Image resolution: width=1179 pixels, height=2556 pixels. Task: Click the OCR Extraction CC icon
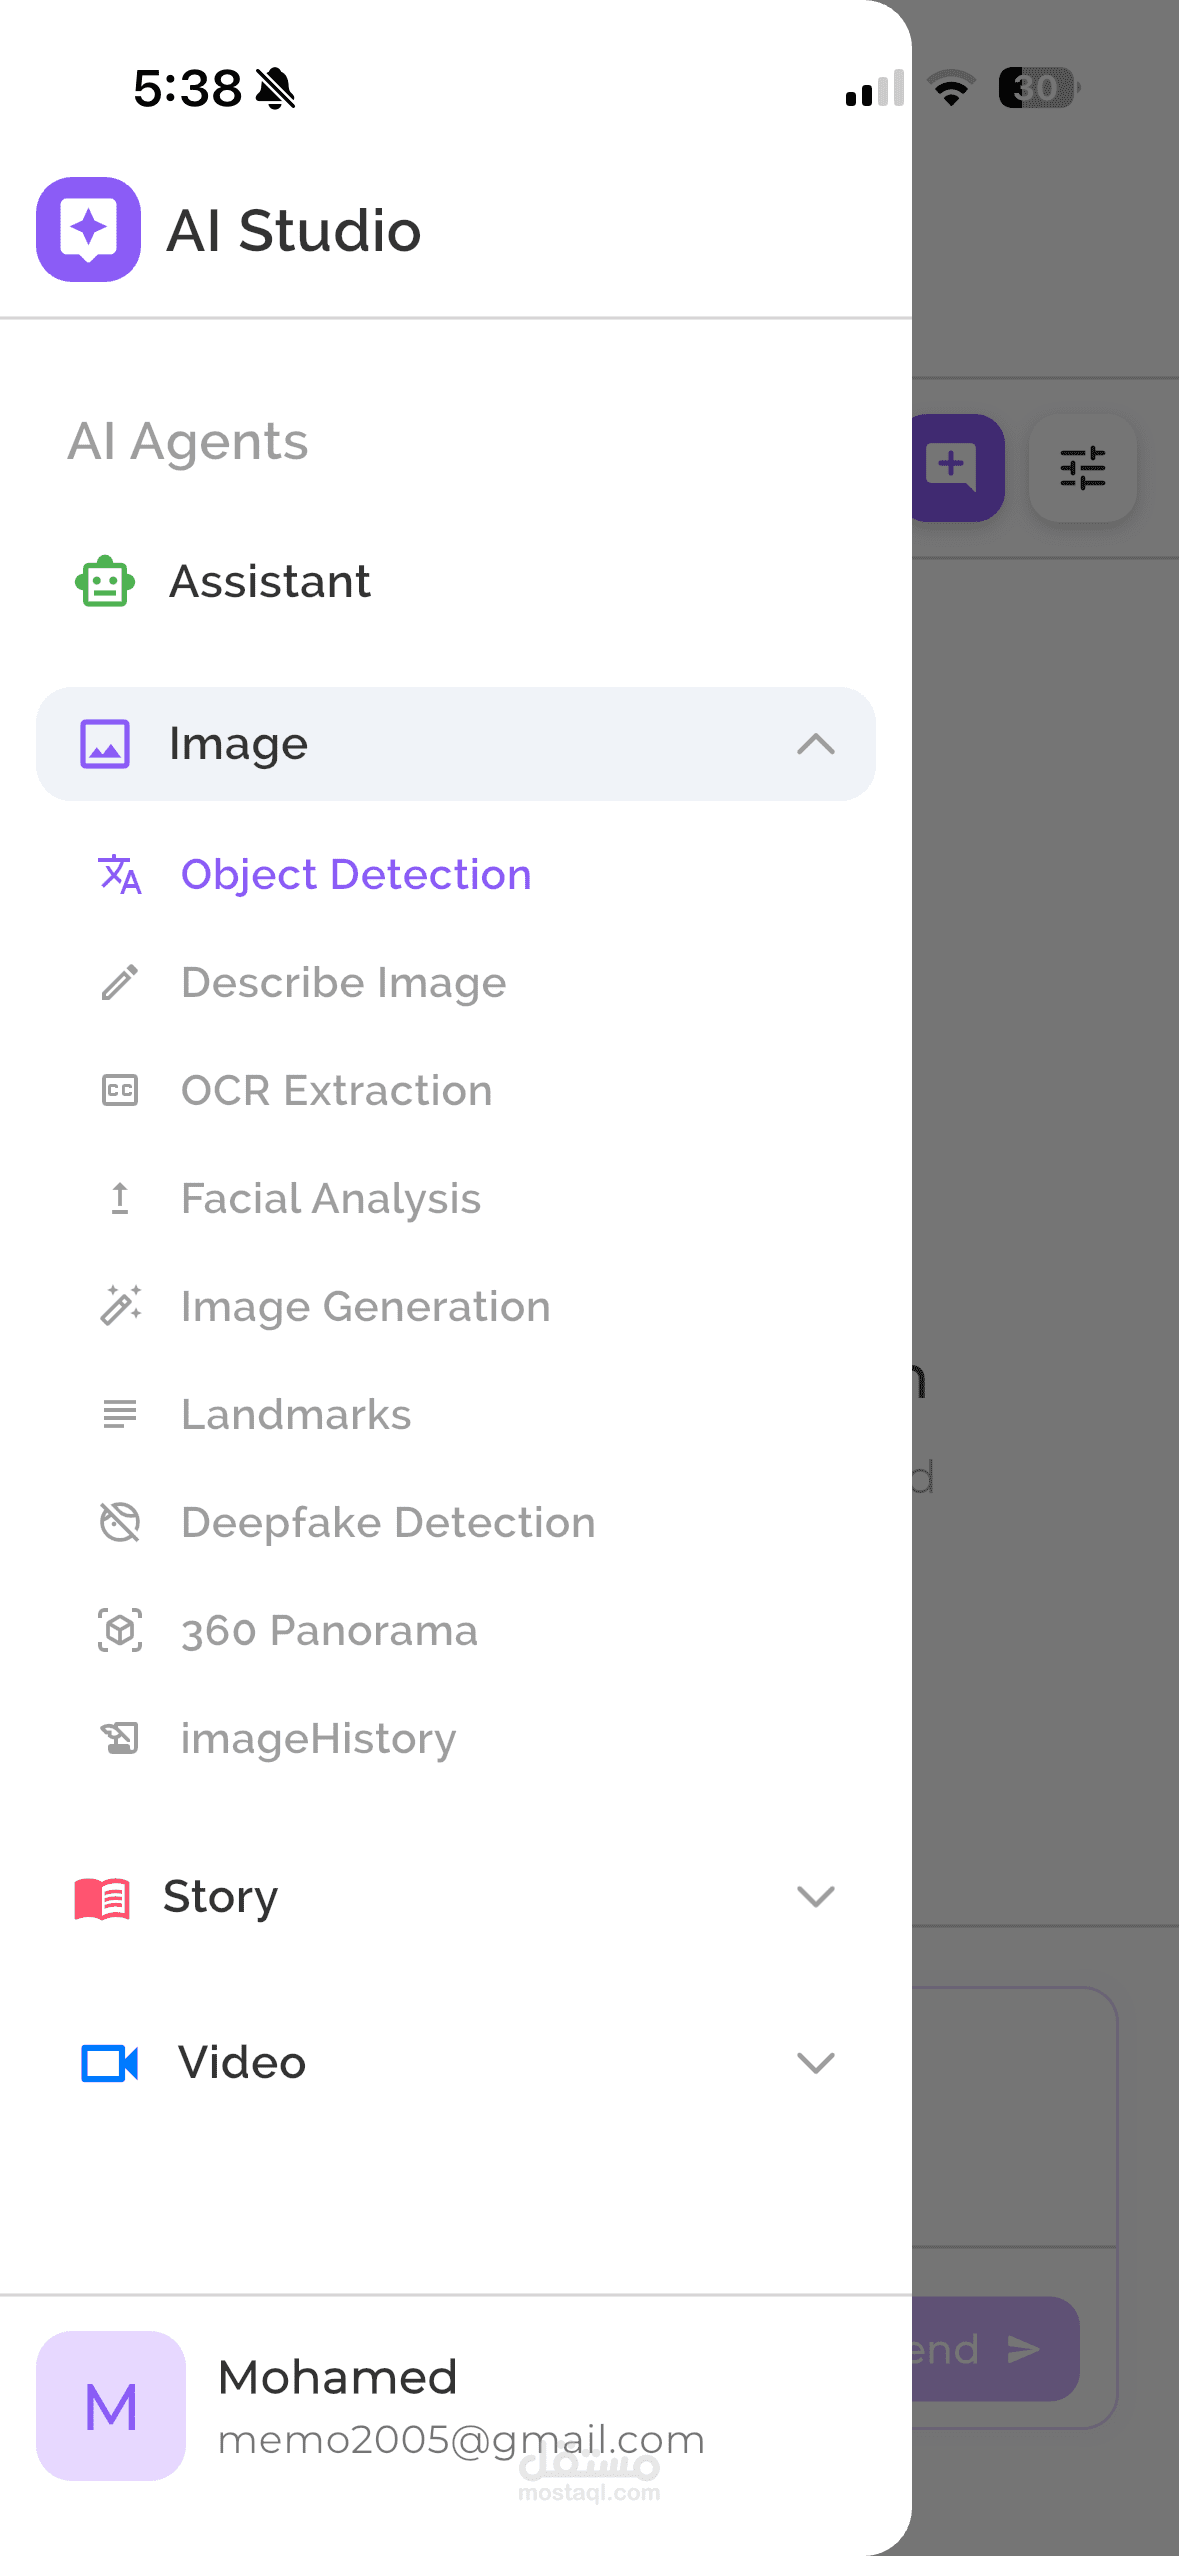(x=120, y=1090)
